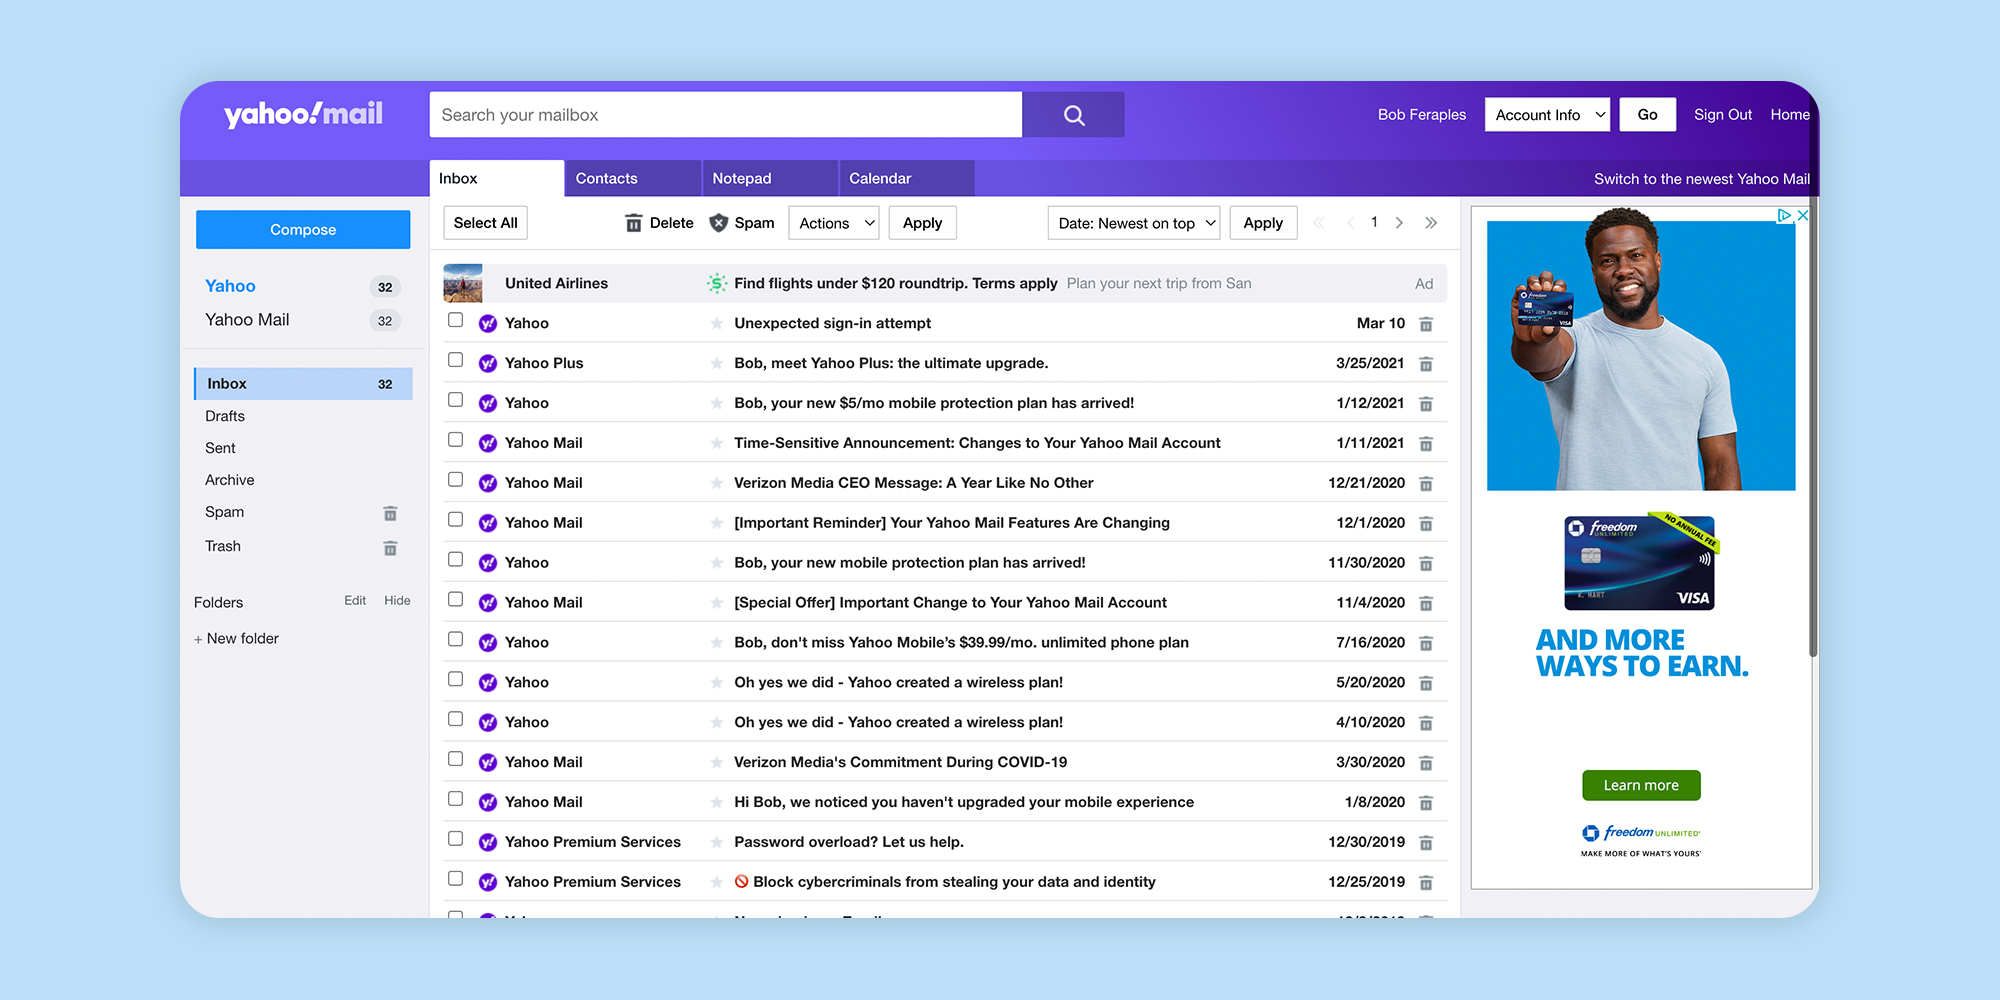Click the Search your mailbox field
Viewport: 2000px width, 1000px height.
coord(726,115)
